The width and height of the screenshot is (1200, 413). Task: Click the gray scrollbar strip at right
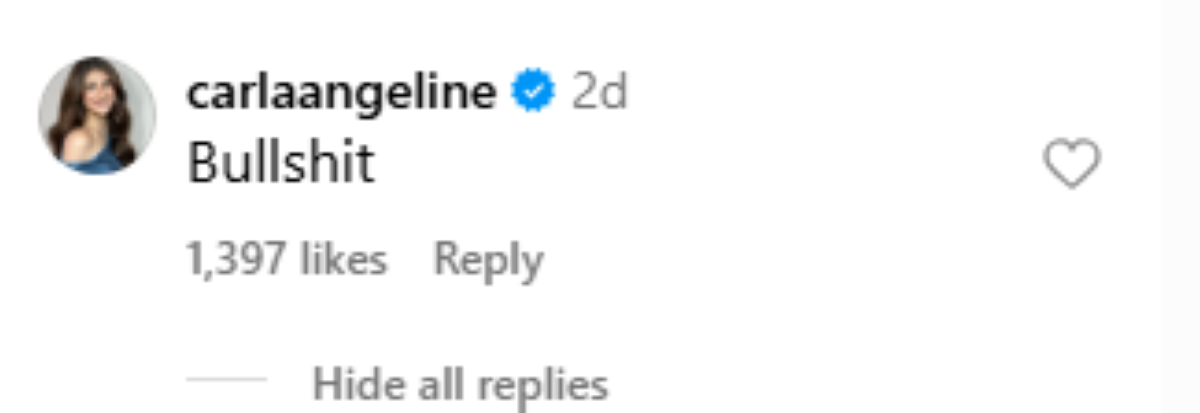click(x=1180, y=206)
